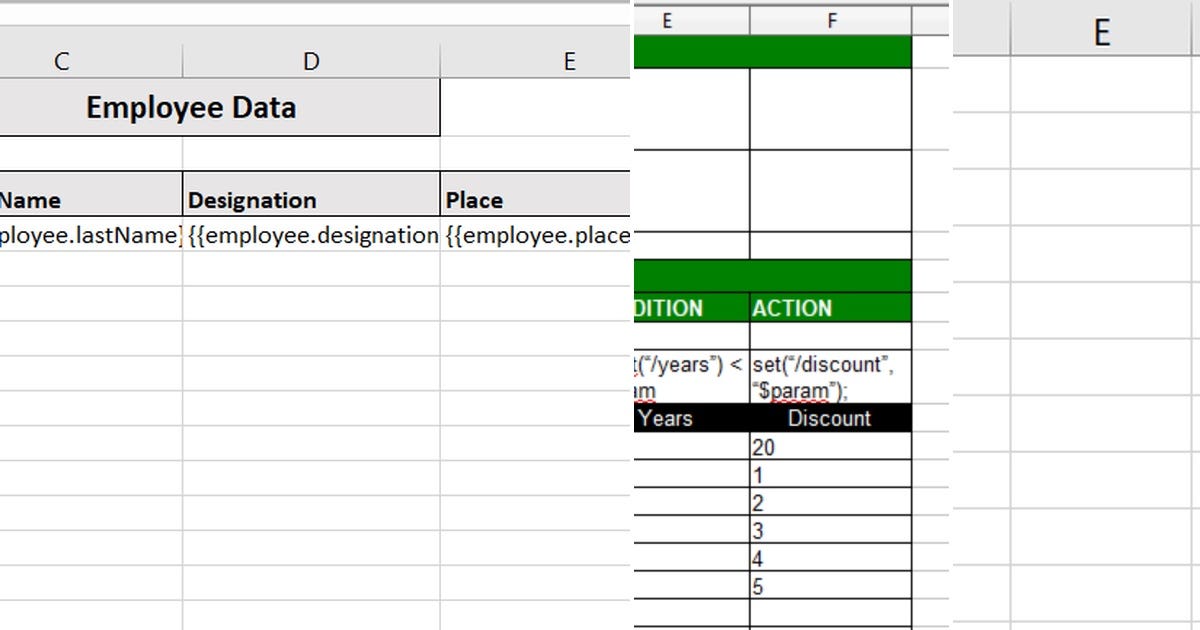
Task: Select the Discount column header
Action: [x=830, y=418]
